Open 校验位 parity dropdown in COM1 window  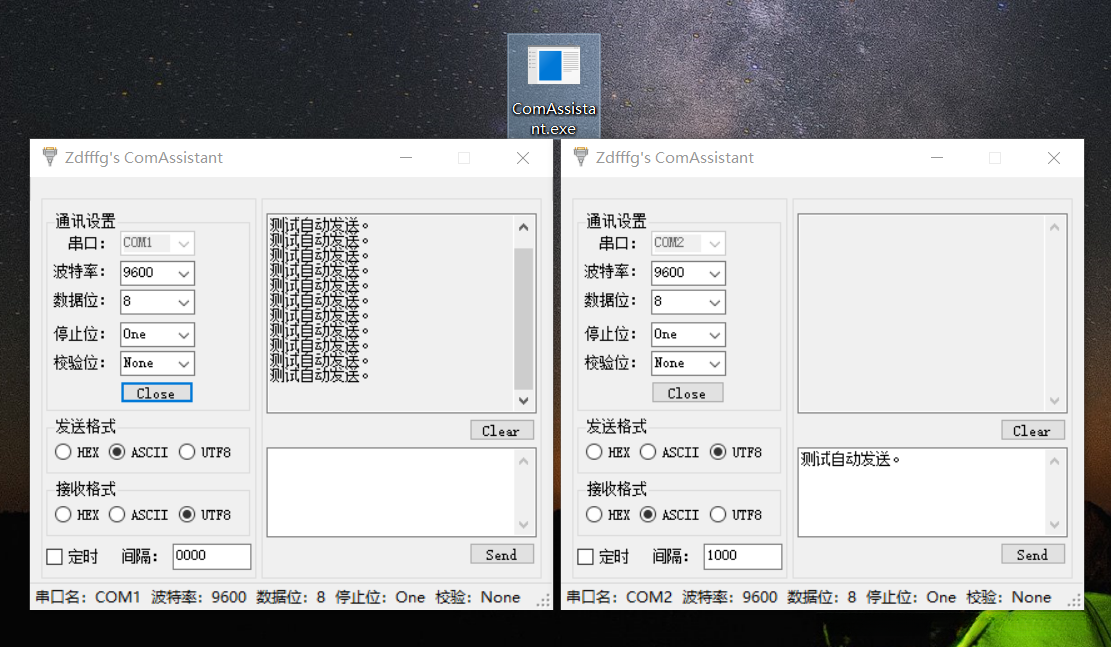[x=157, y=364]
